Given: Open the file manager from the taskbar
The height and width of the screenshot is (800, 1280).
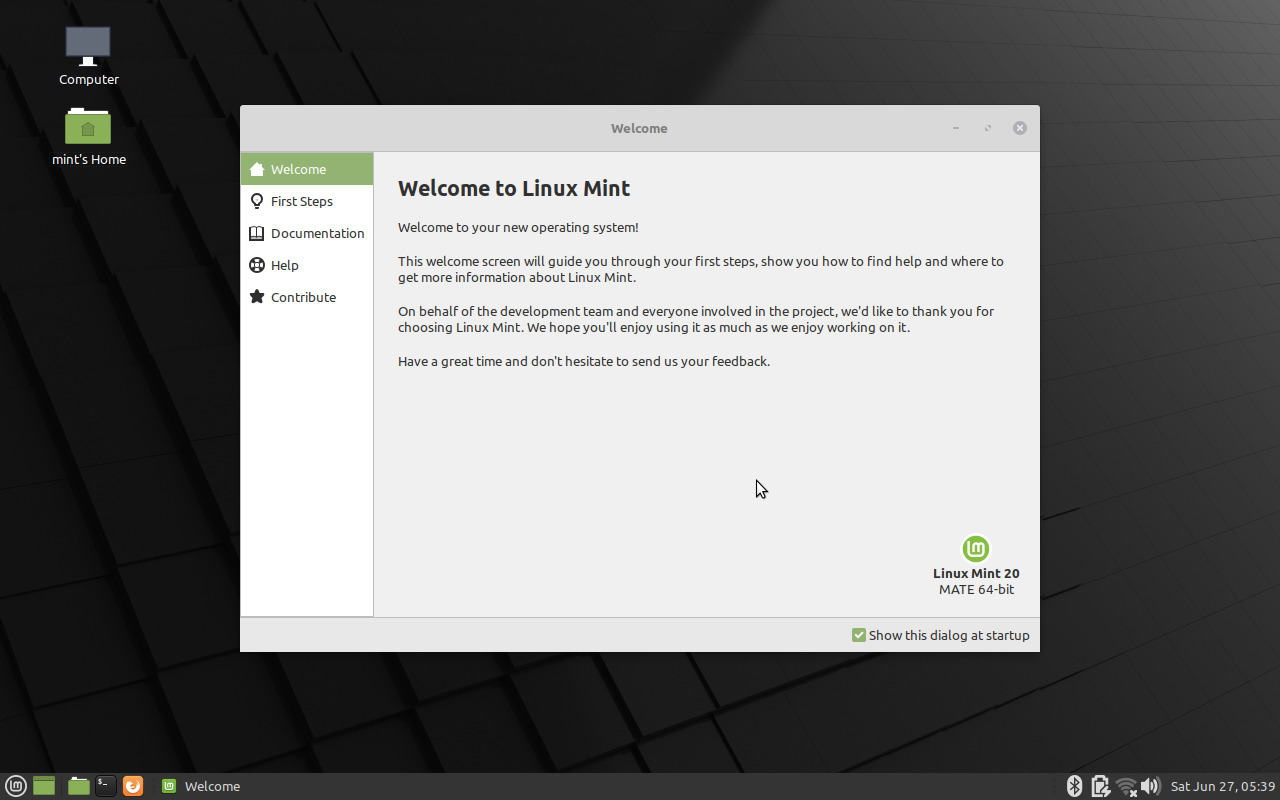Looking at the screenshot, I should click(78, 786).
